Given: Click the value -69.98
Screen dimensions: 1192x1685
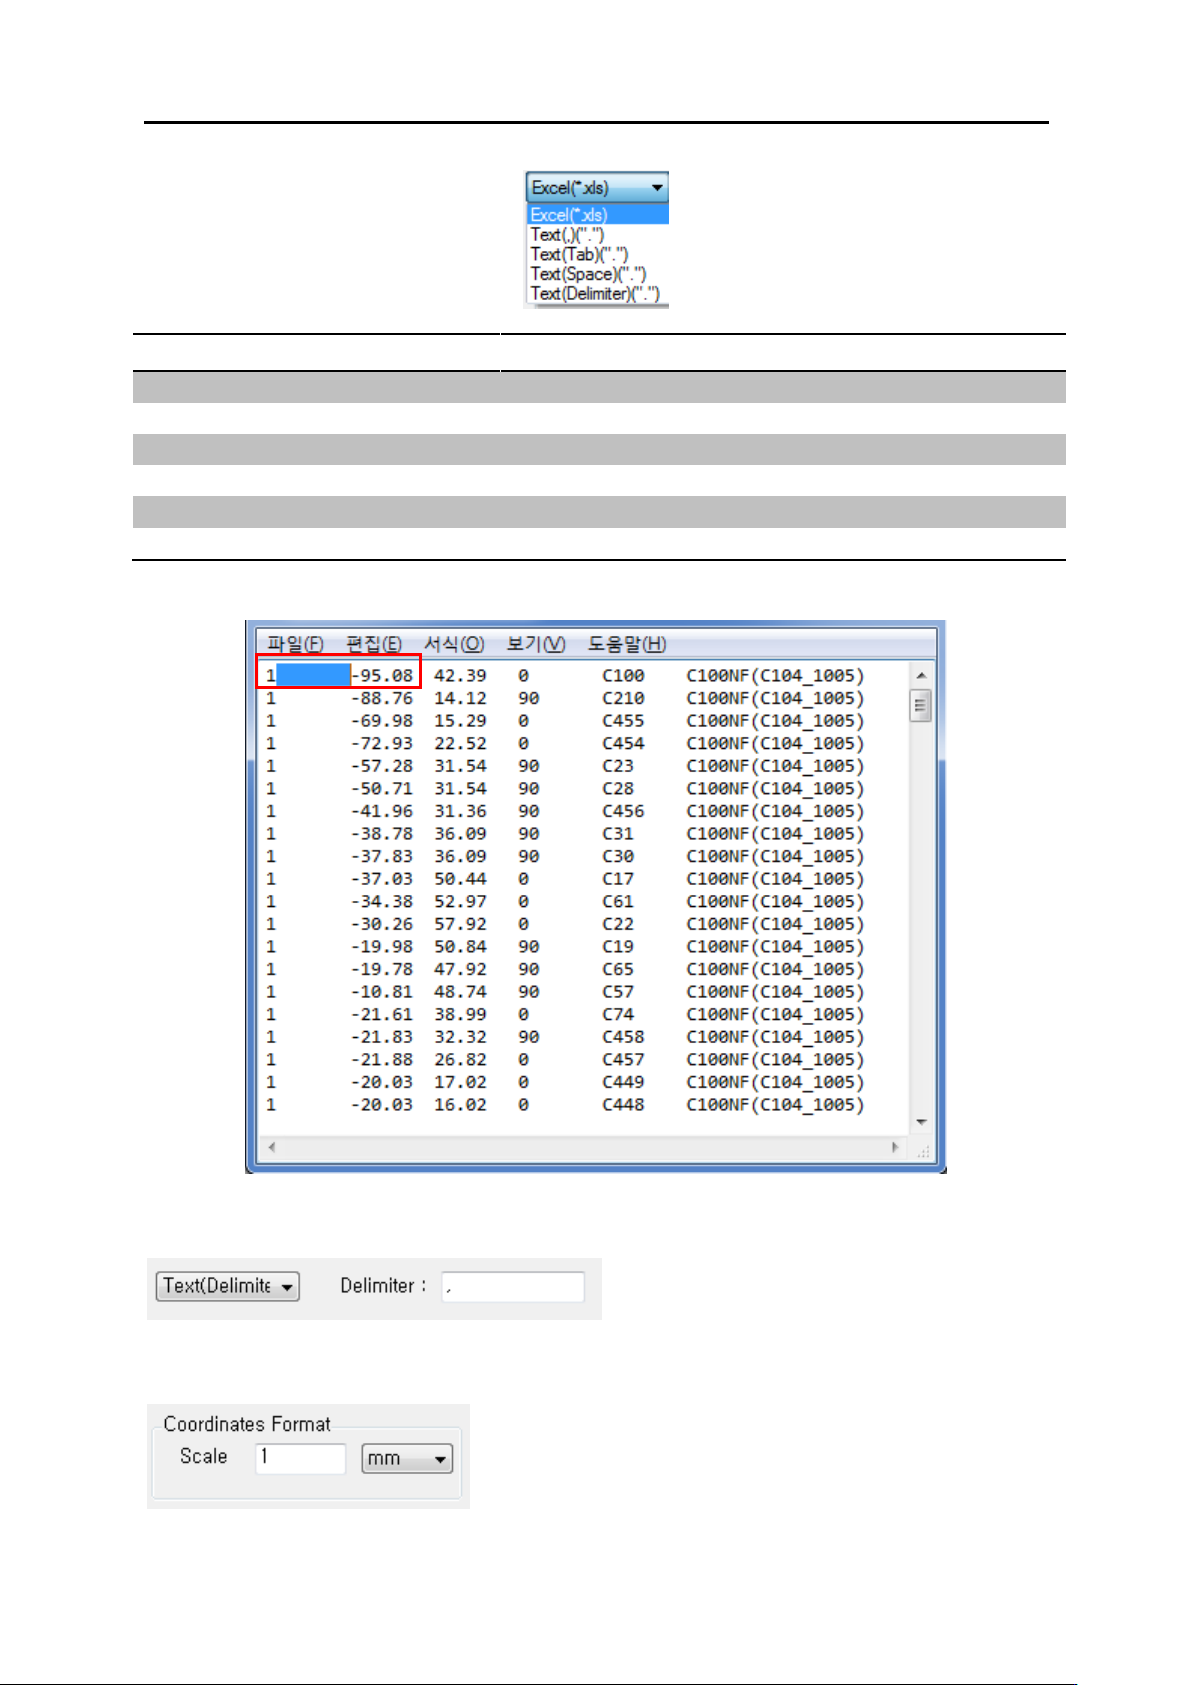Looking at the screenshot, I should [382, 721].
